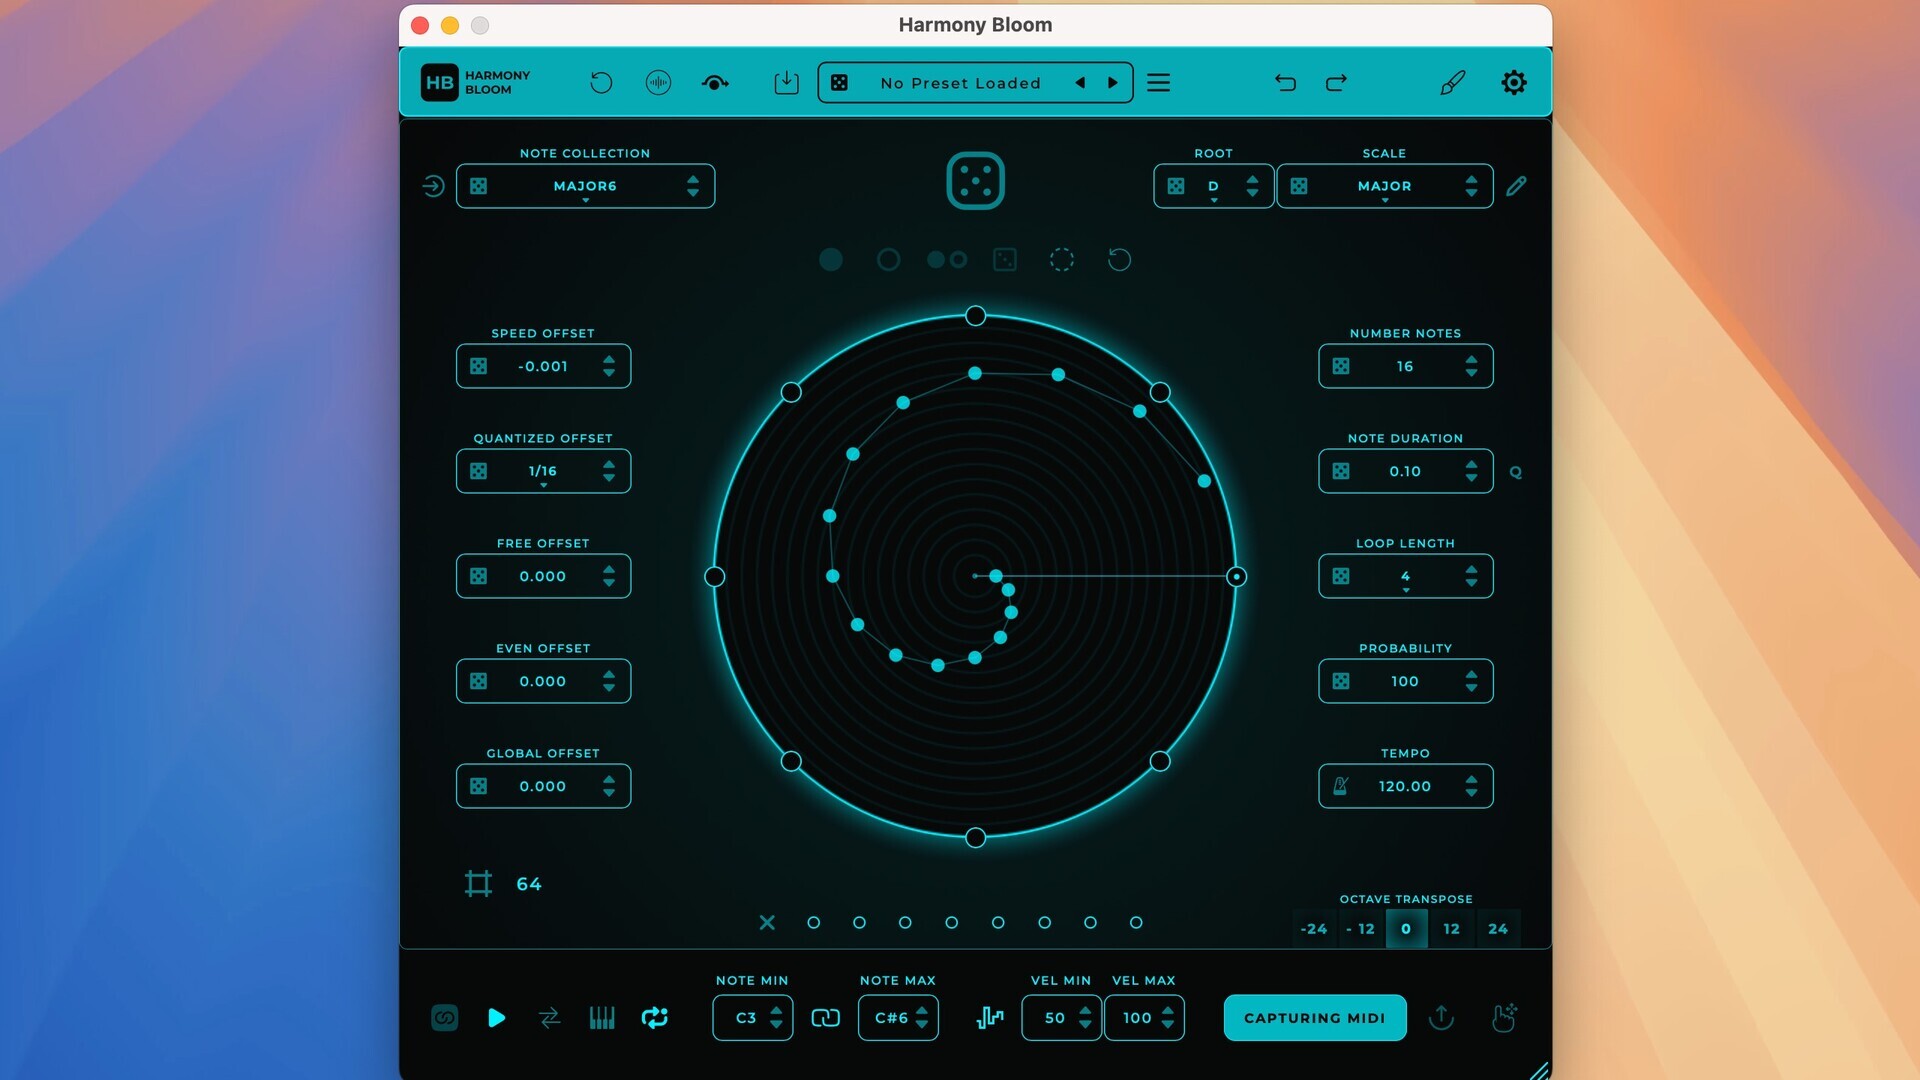Toggle the Note Min/Max link icon

click(825, 1018)
